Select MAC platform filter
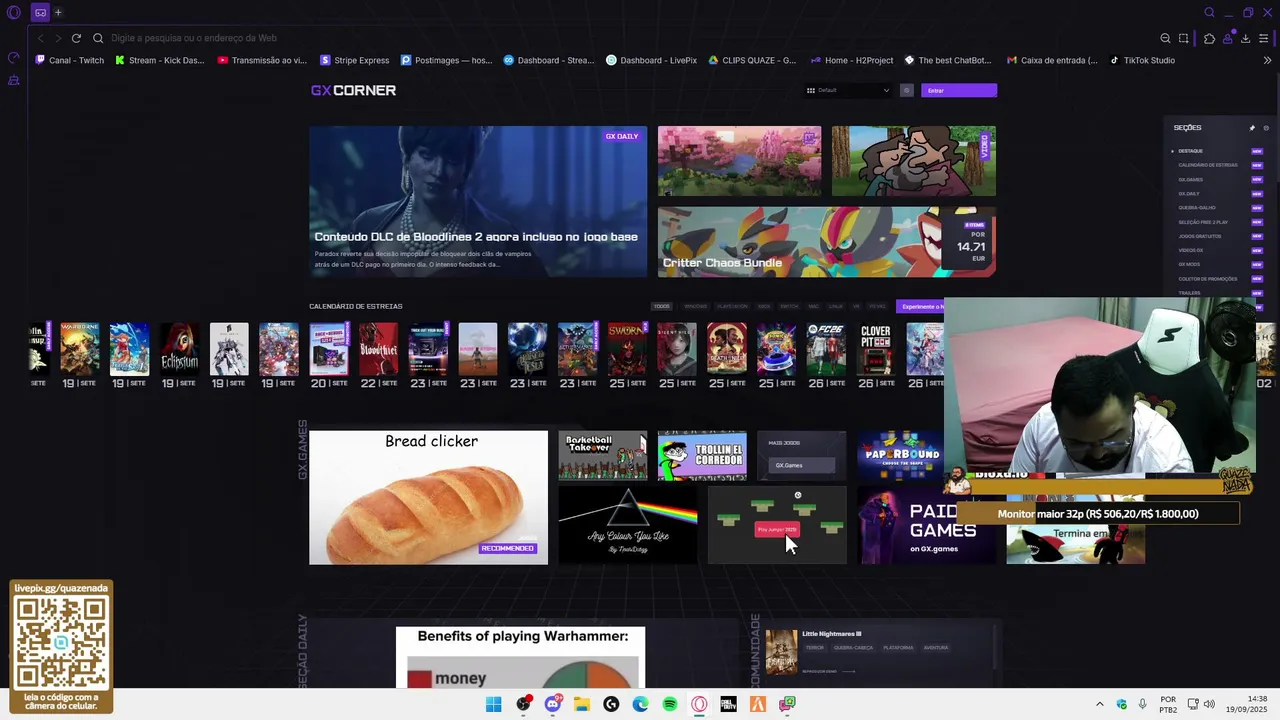The width and height of the screenshot is (1280, 720). pyautogui.click(x=814, y=306)
